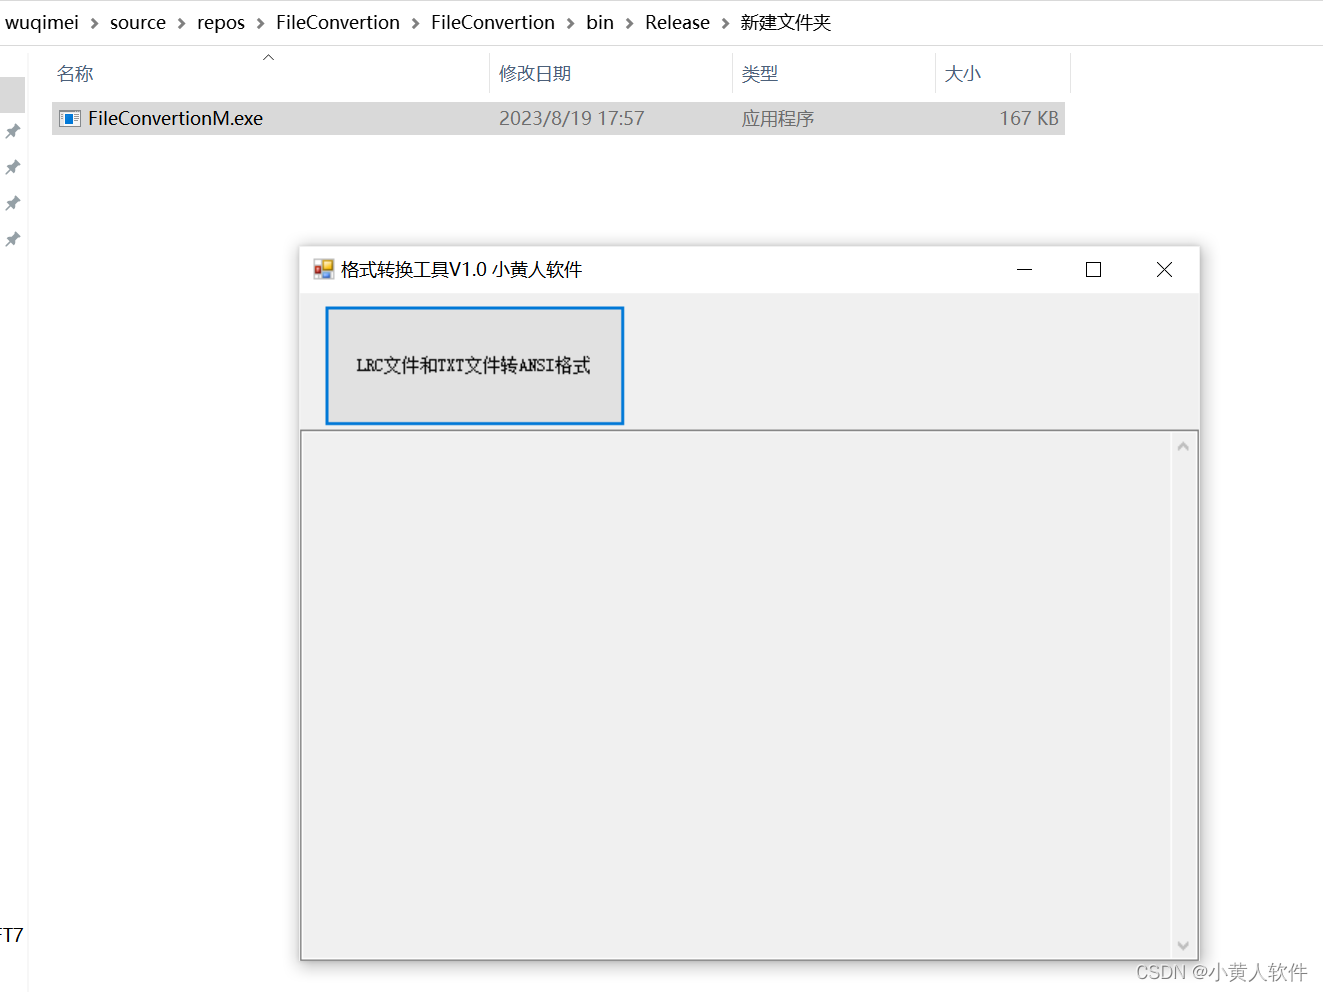Navigate to the Release breadcrumb item
The height and width of the screenshot is (992, 1323).
(x=677, y=22)
